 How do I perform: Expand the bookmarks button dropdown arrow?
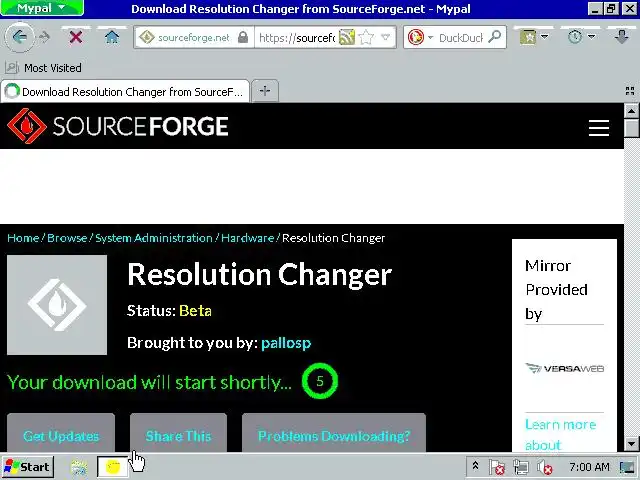(544, 37)
